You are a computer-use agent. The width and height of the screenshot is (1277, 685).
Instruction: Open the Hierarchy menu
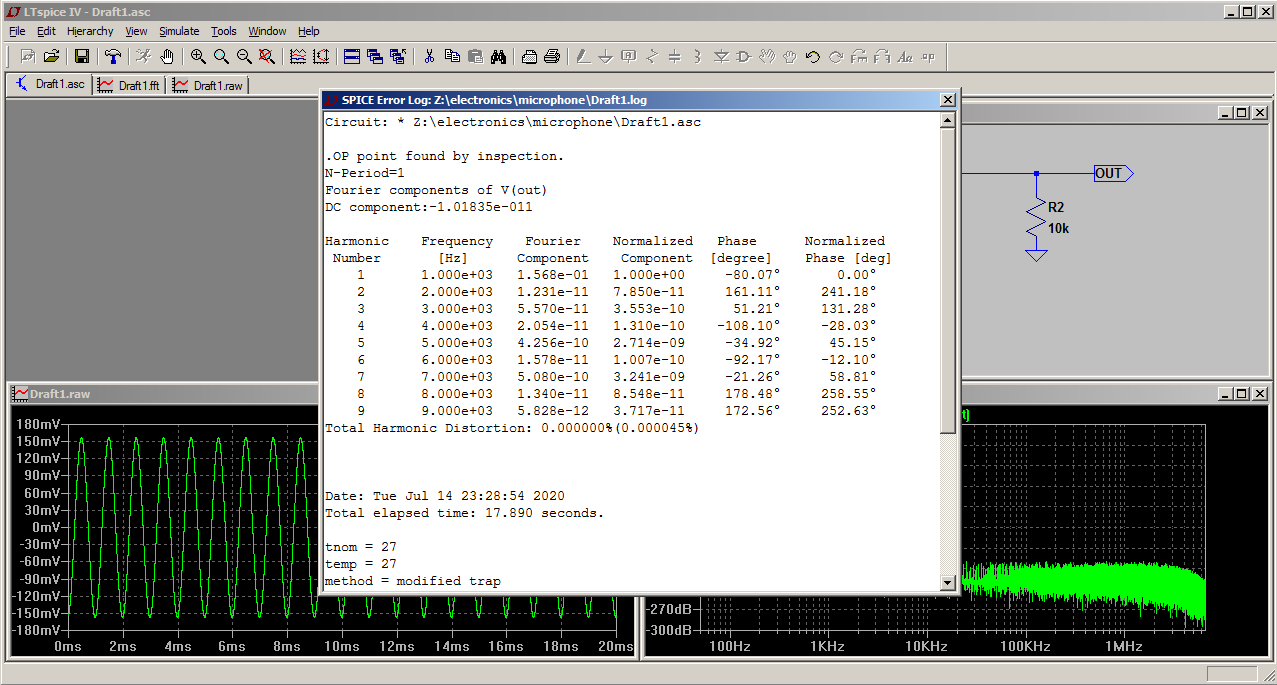point(90,31)
